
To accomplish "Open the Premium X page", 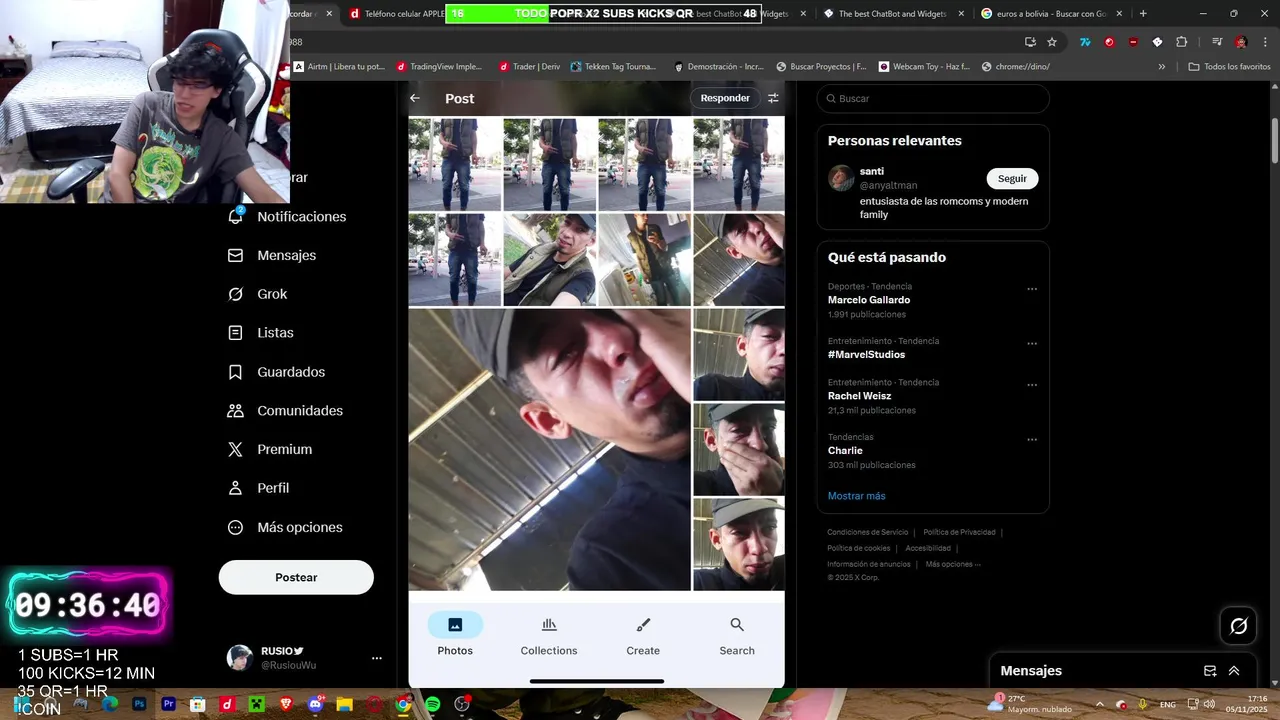I will tap(271, 450).
